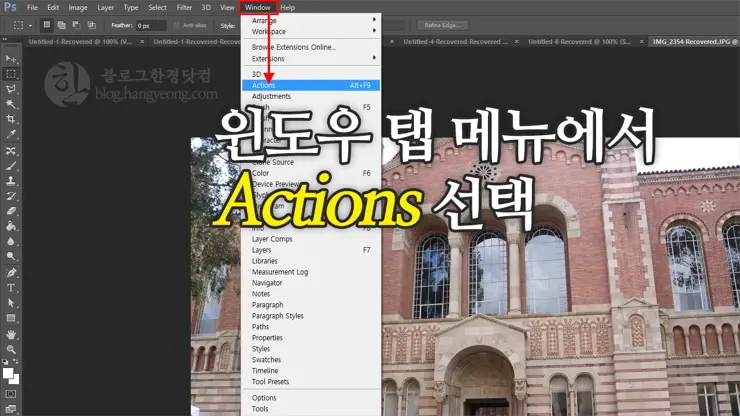Click the Photoshop Ps logo

pyautogui.click(x=10, y=7)
